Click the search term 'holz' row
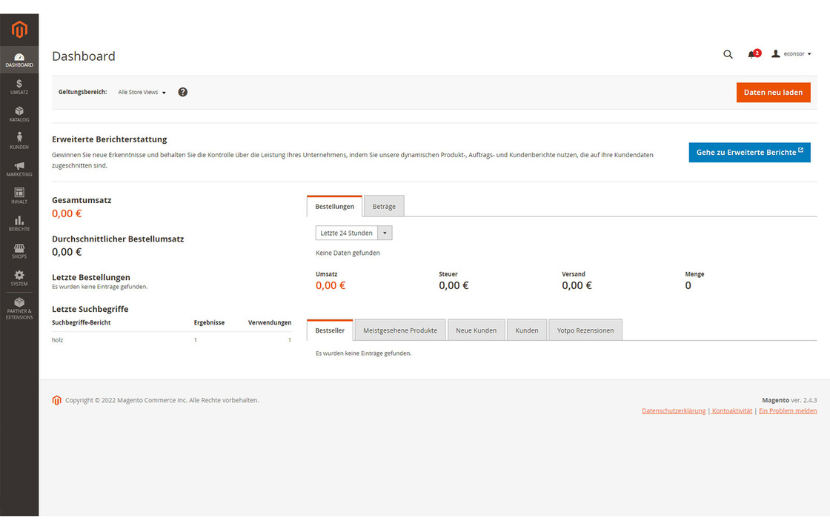 pyautogui.click(x=172, y=340)
